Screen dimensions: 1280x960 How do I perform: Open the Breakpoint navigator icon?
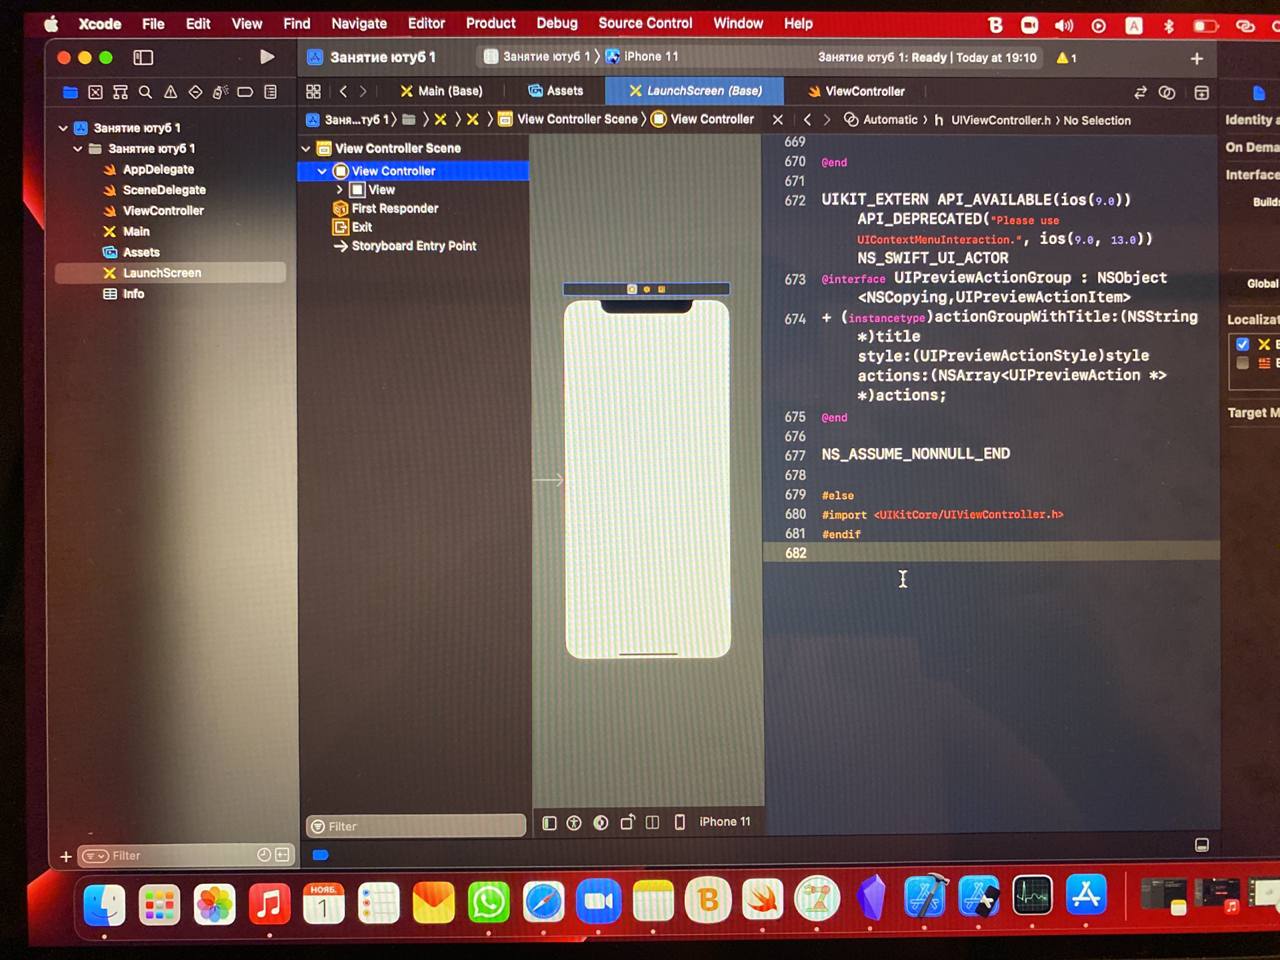coord(245,92)
